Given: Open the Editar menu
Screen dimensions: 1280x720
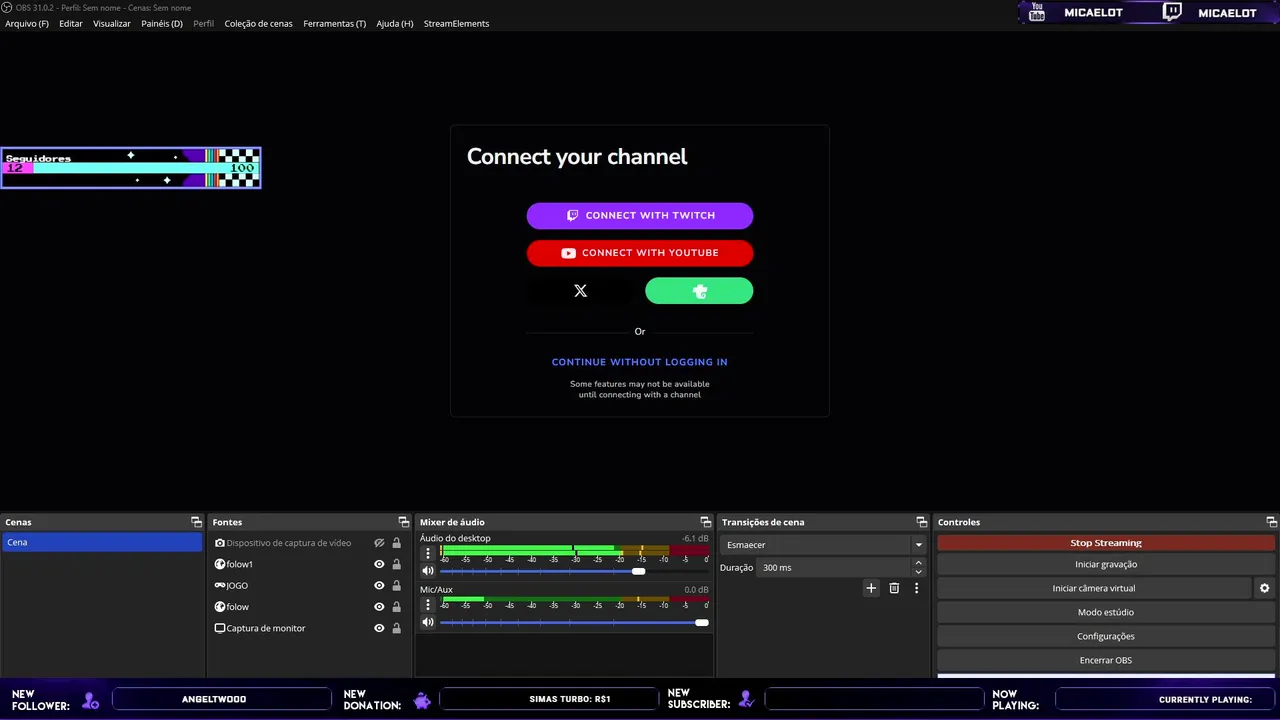Looking at the screenshot, I should tap(71, 23).
